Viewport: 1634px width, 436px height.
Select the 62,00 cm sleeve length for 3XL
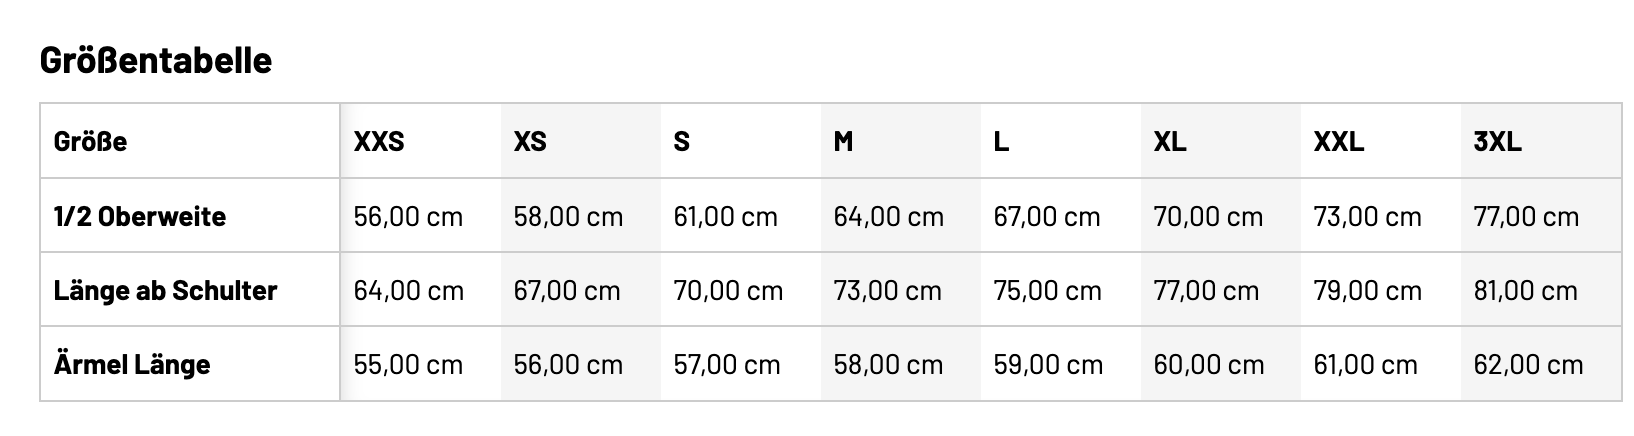click(1528, 364)
